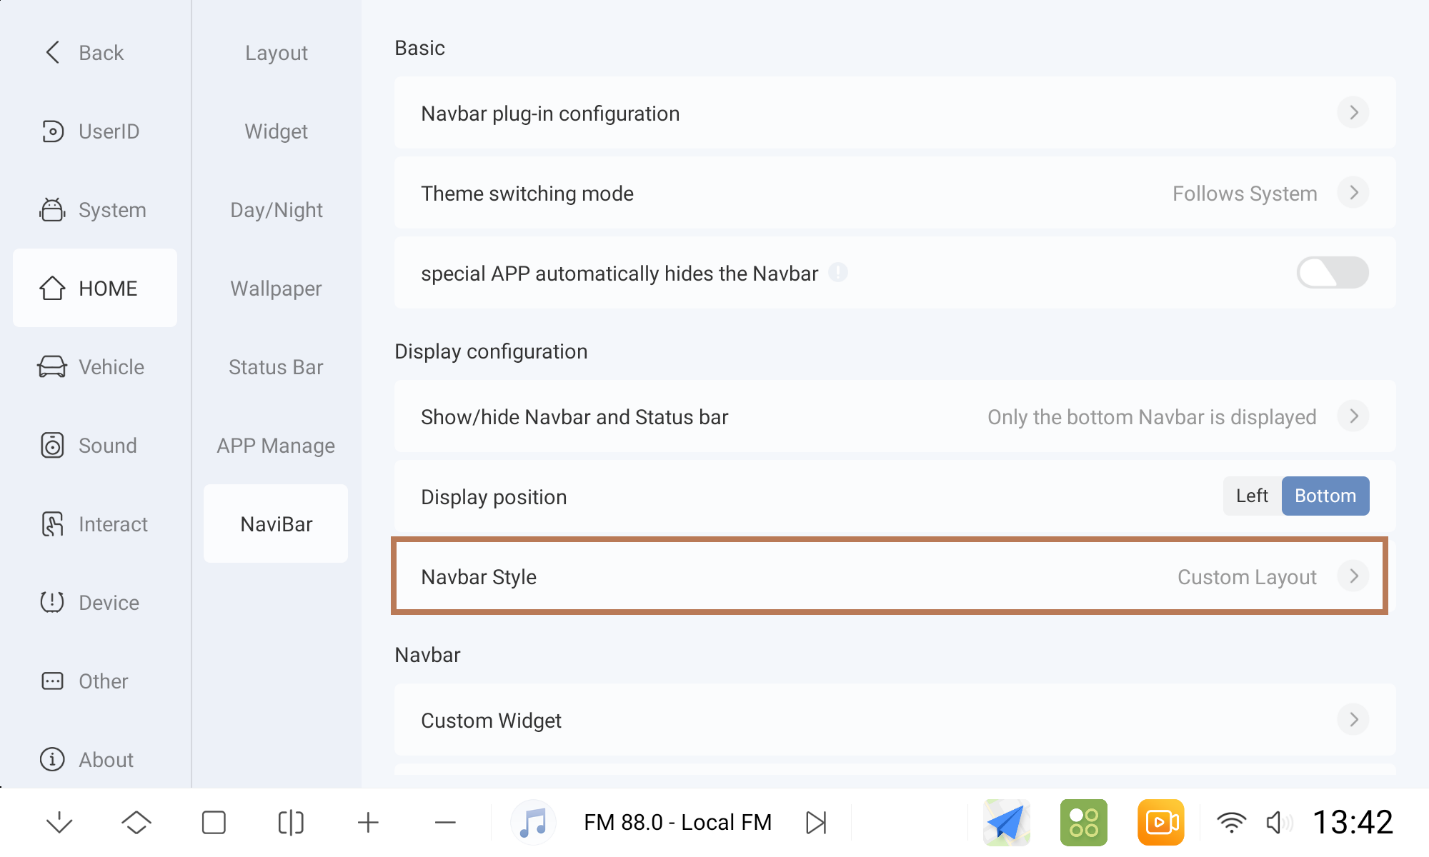Click Navbar plug-in configuration label
Viewport: 1429px width, 857px height.
(550, 114)
